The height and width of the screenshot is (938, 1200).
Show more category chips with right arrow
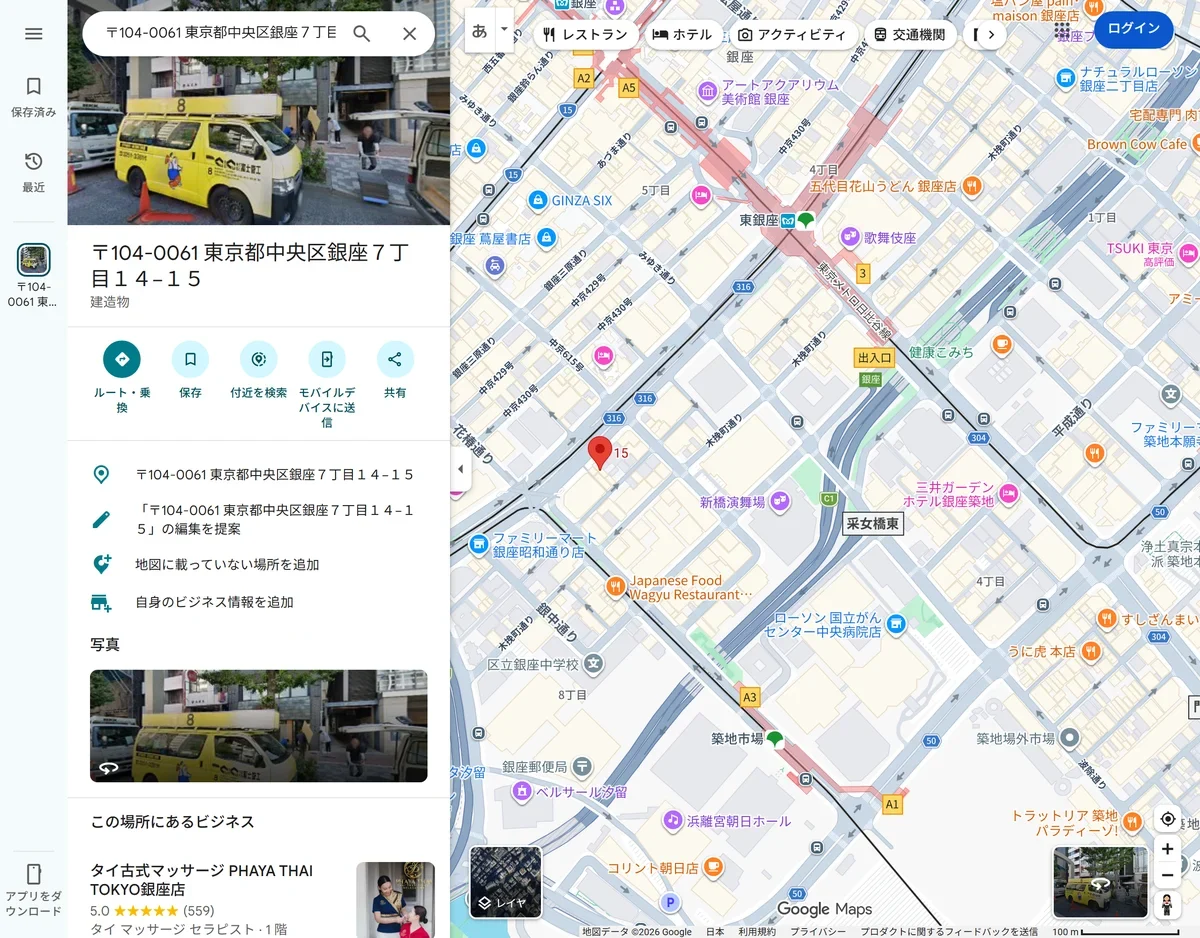click(990, 34)
